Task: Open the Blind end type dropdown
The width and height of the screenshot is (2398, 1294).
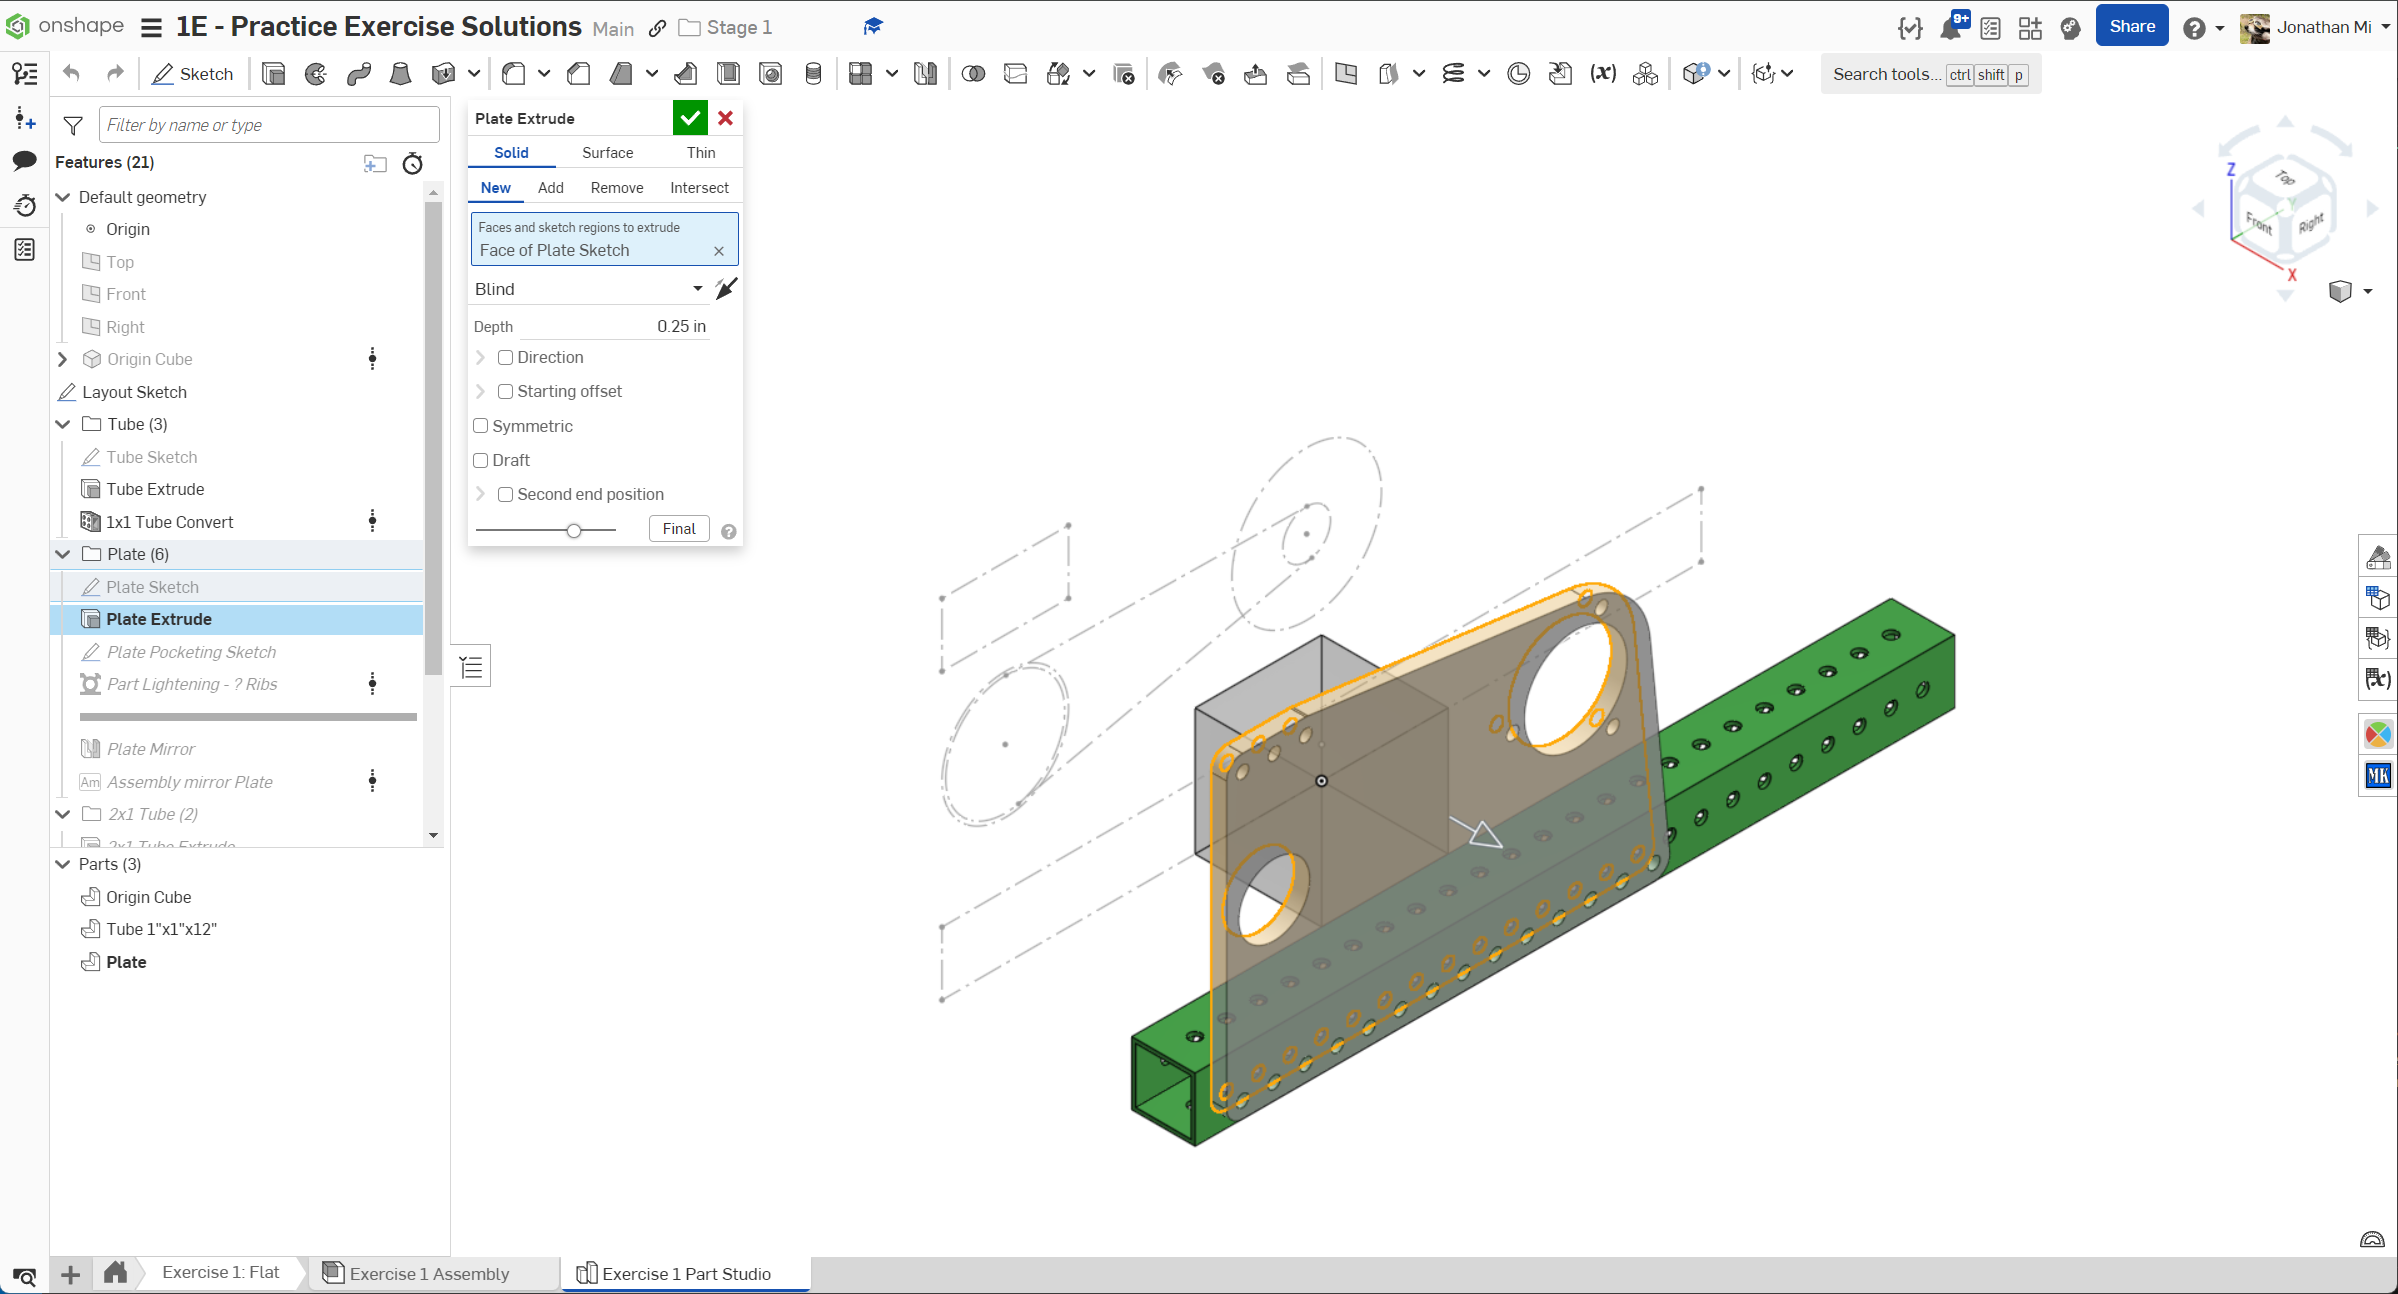Action: tap(589, 289)
